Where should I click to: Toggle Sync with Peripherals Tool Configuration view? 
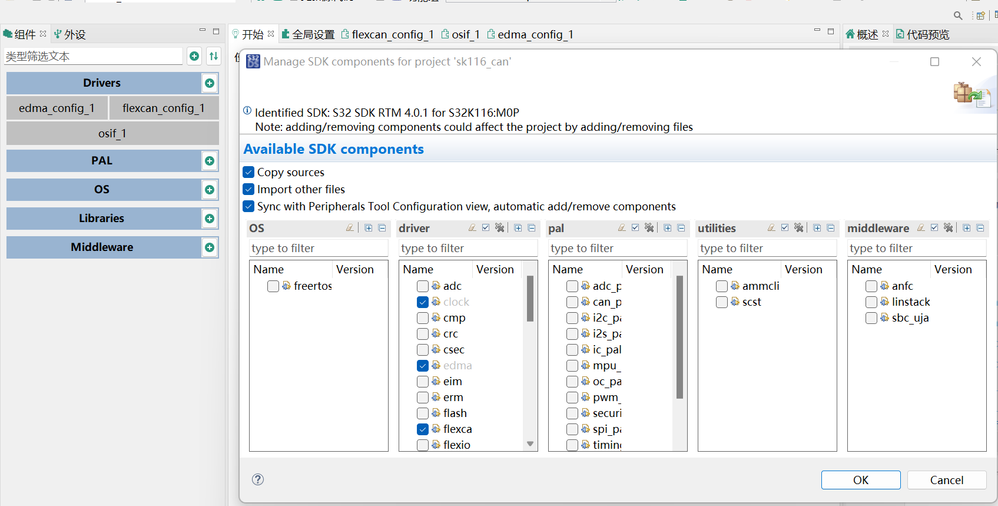point(249,206)
